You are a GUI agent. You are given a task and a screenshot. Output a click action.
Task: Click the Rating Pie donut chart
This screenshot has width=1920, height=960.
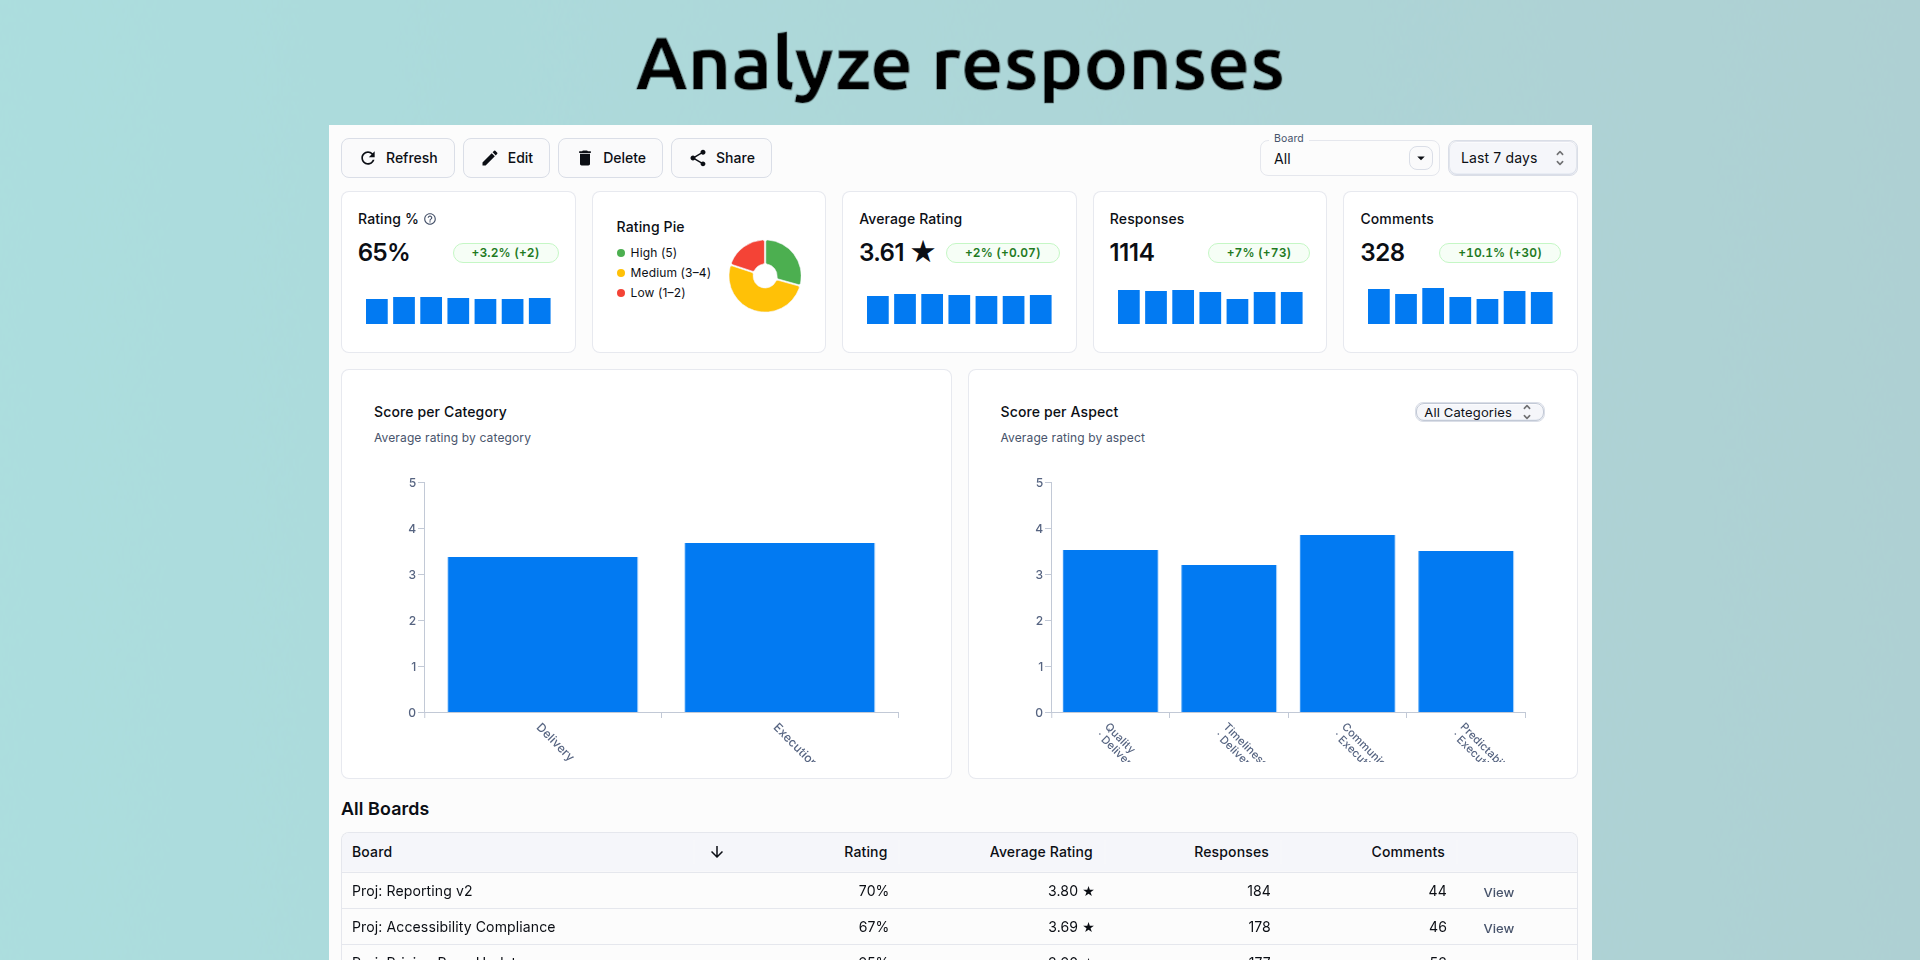pos(765,276)
